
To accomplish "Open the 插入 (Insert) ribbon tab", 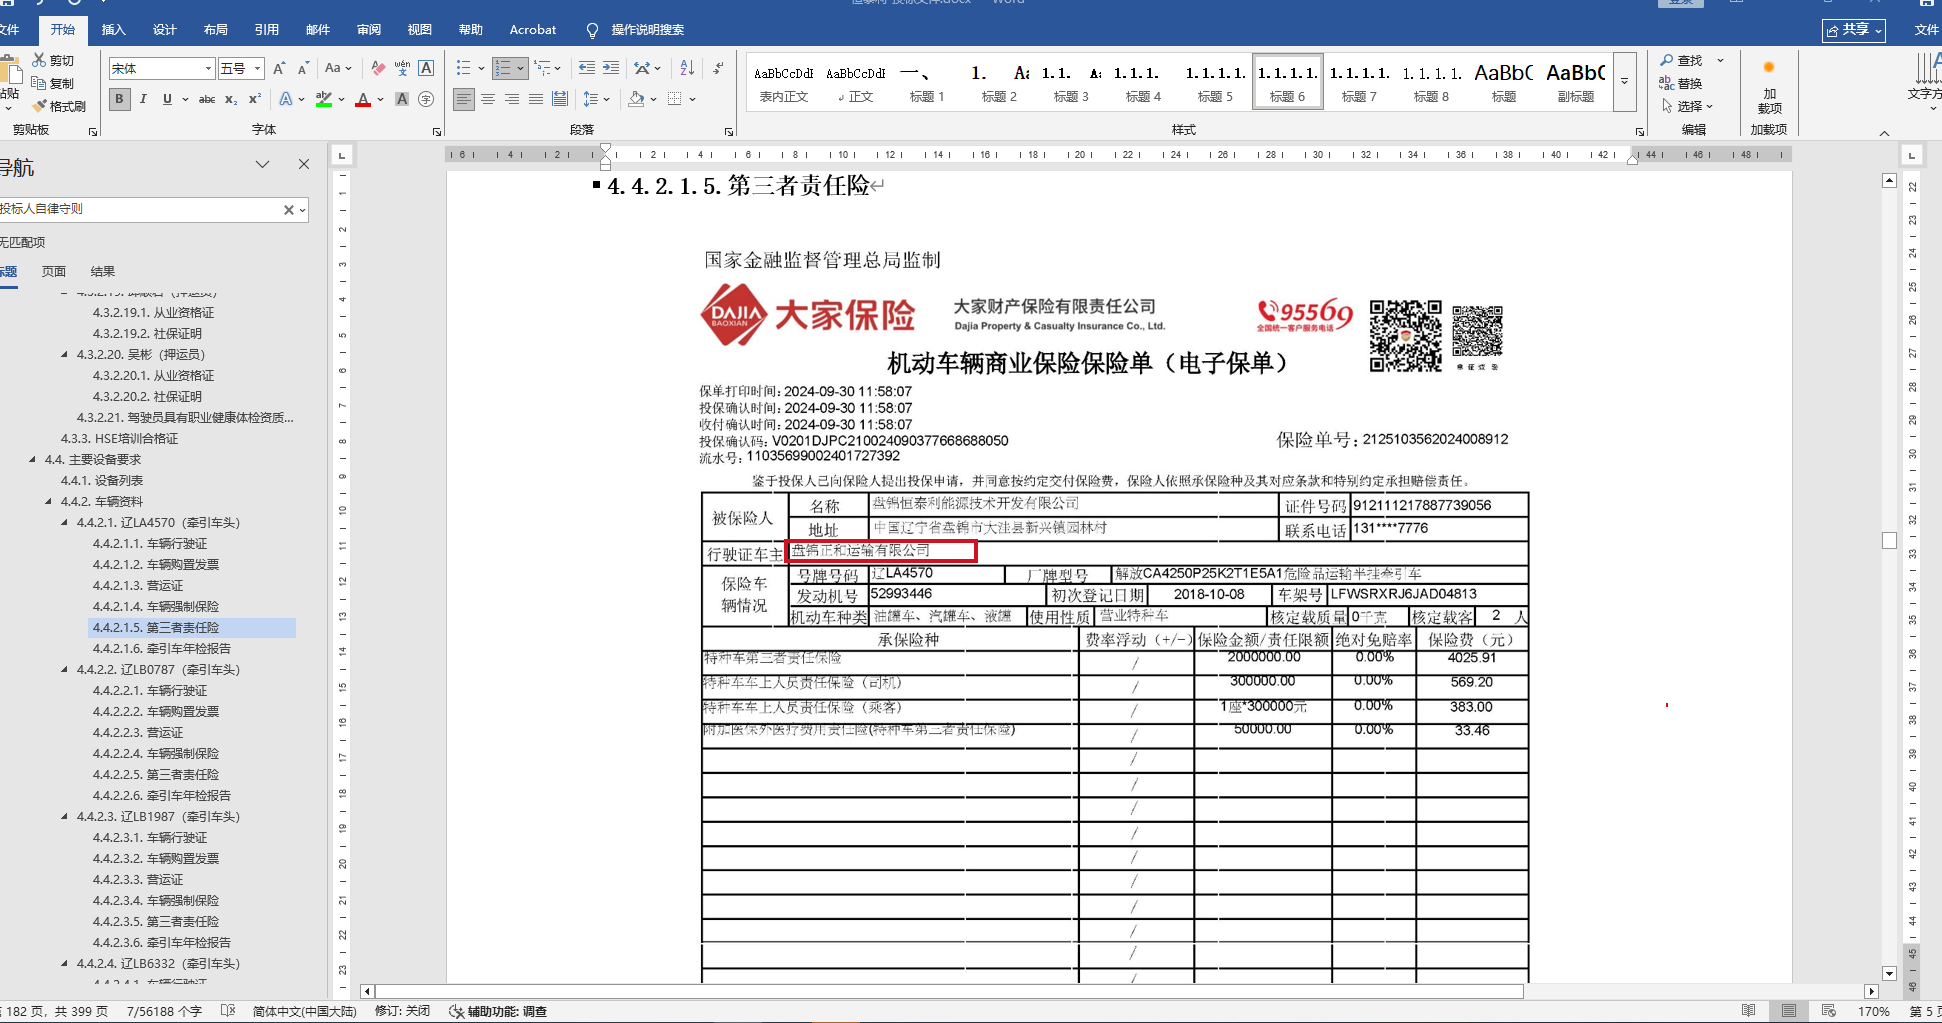I will tap(113, 30).
